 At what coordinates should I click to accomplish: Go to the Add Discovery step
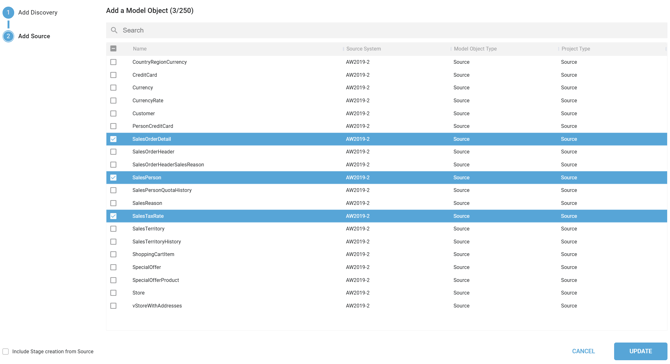point(38,12)
